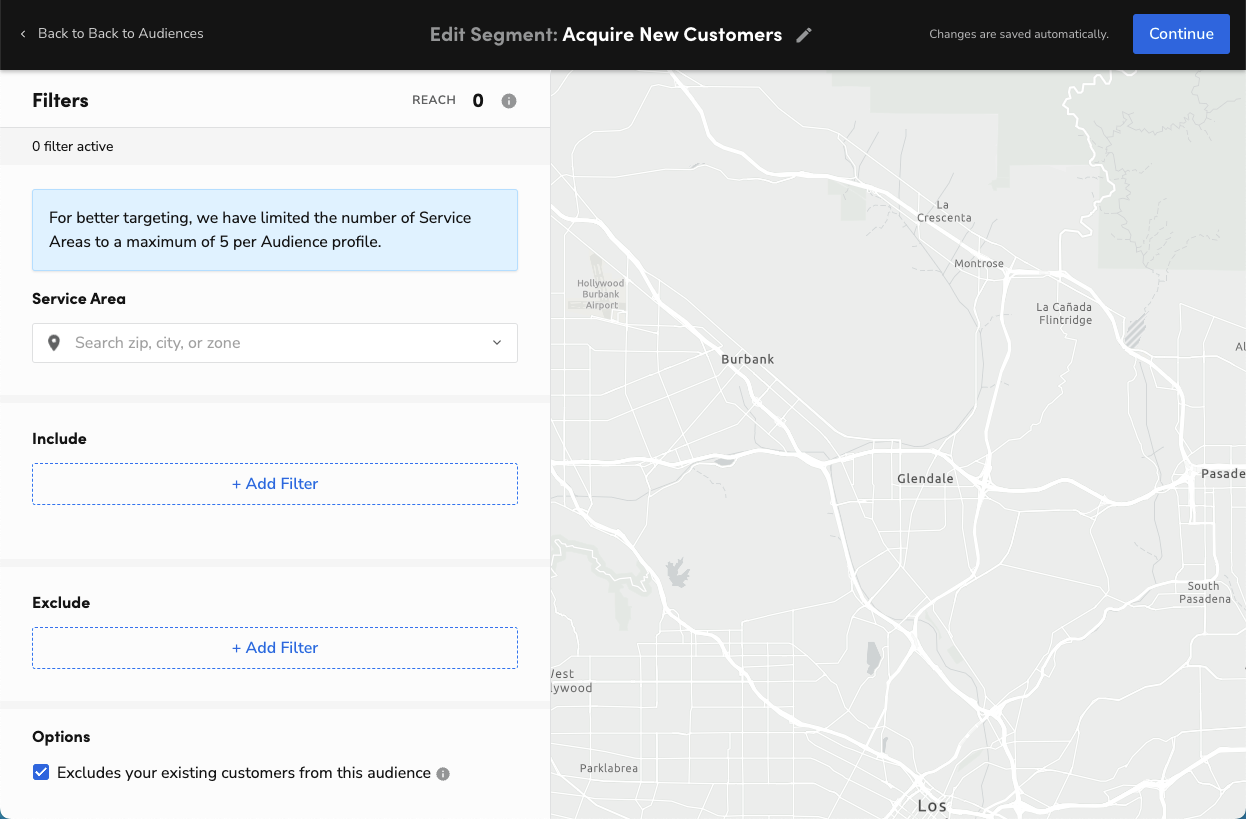1246x819 pixels.
Task: Uncheck excludes existing customers from this audience
Action: (x=41, y=772)
